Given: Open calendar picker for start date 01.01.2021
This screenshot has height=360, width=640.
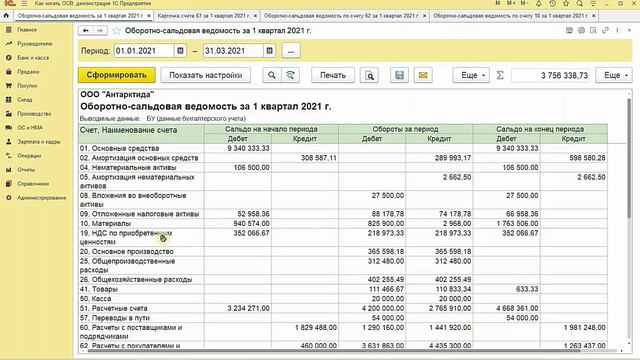Looking at the screenshot, I should coord(180,51).
